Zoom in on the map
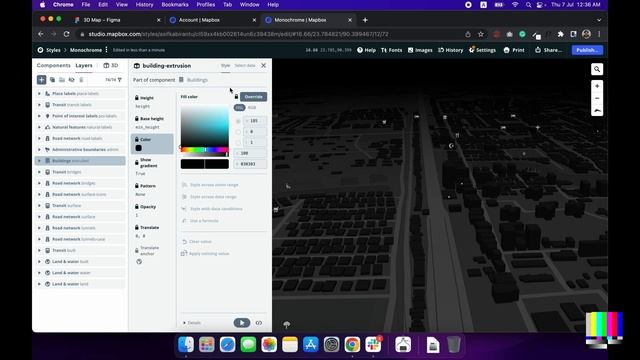 point(597,86)
